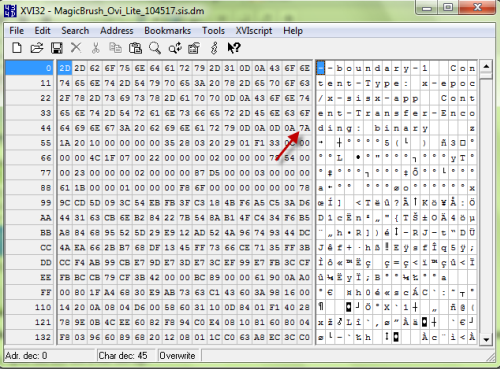Click the New file toolbar icon
The height and width of the screenshot is (369, 500).
coord(17,48)
